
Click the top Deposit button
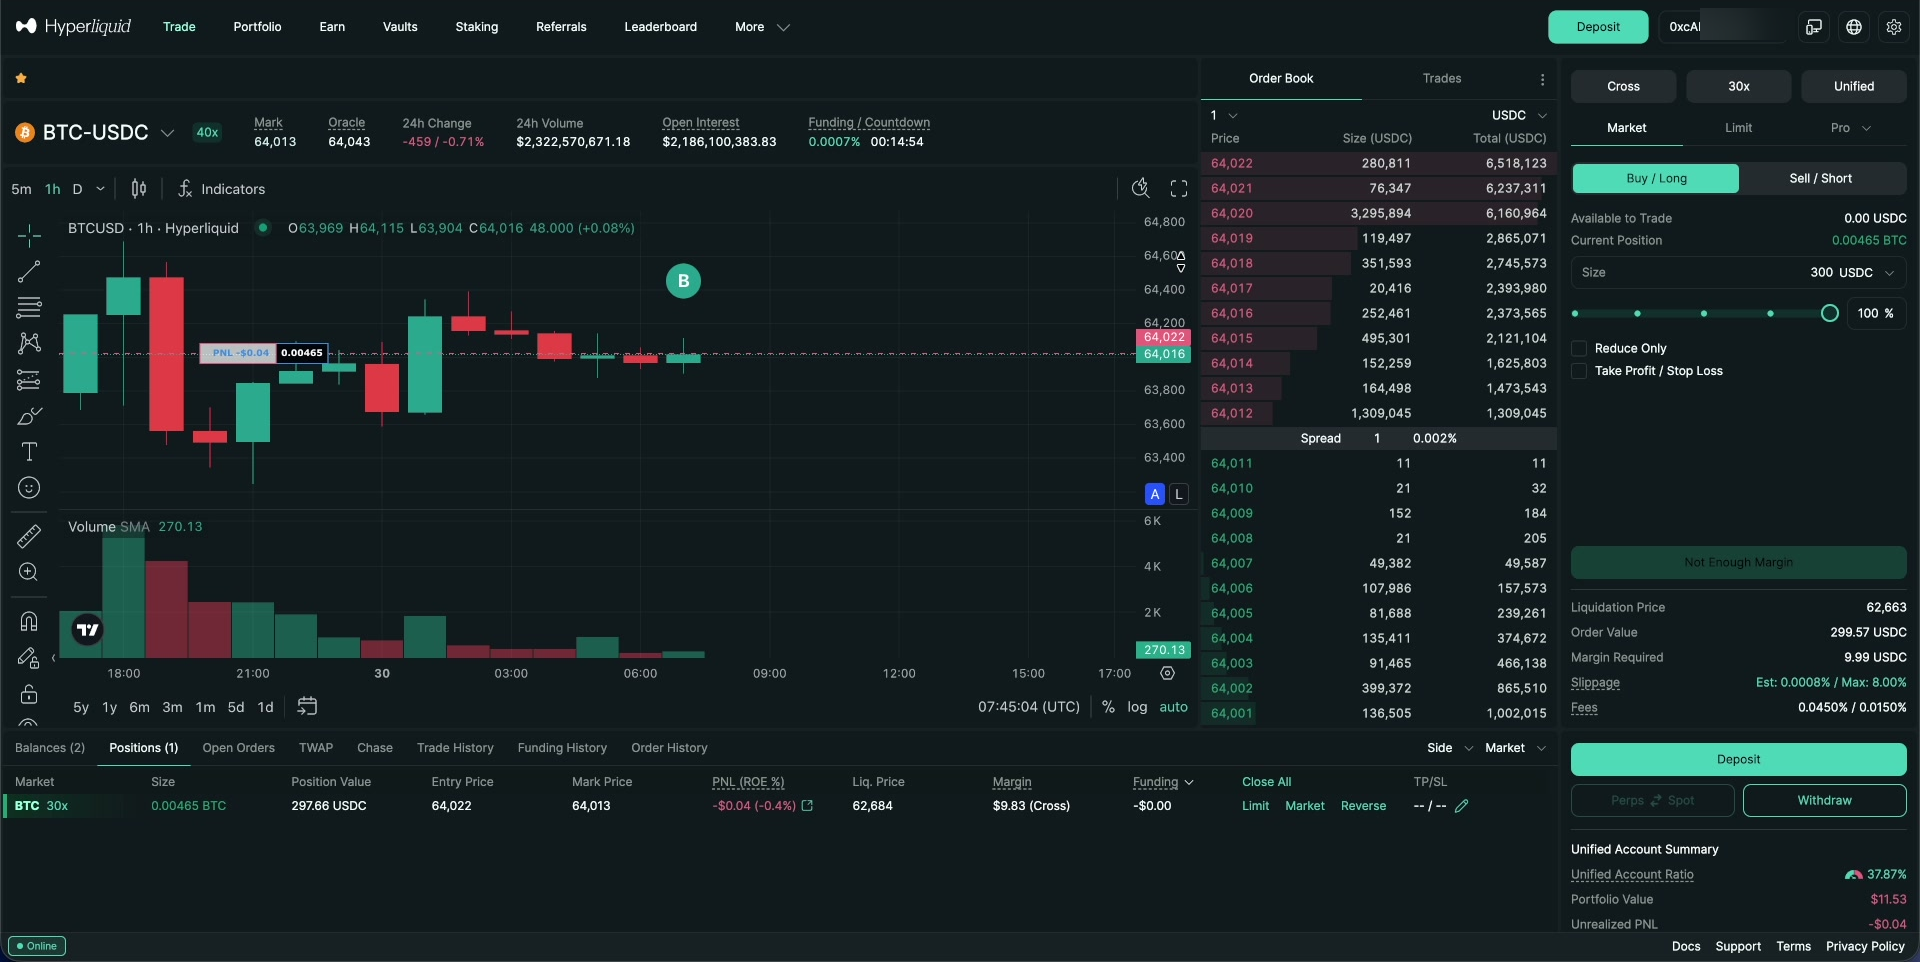pos(1598,27)
